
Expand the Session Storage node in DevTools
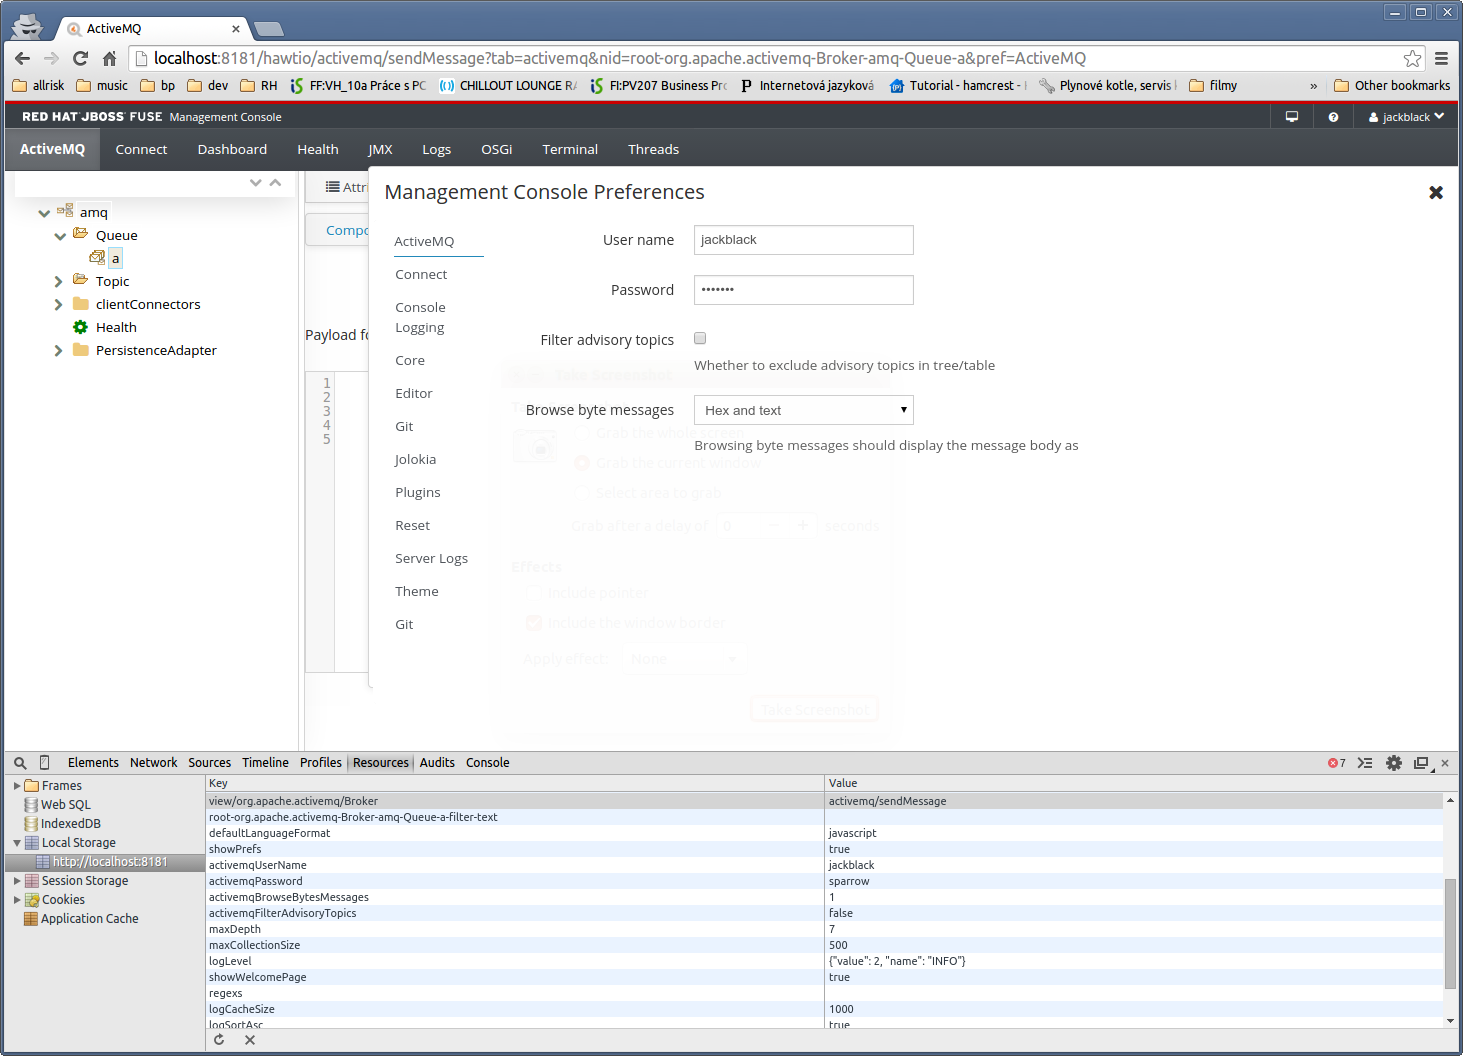pos(17,881)
